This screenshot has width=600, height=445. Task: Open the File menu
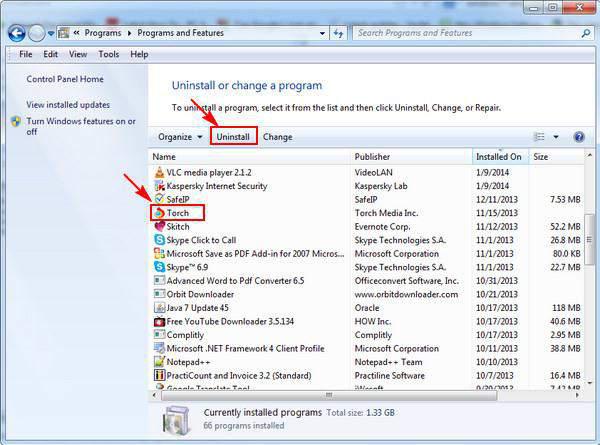coord(26,54)
